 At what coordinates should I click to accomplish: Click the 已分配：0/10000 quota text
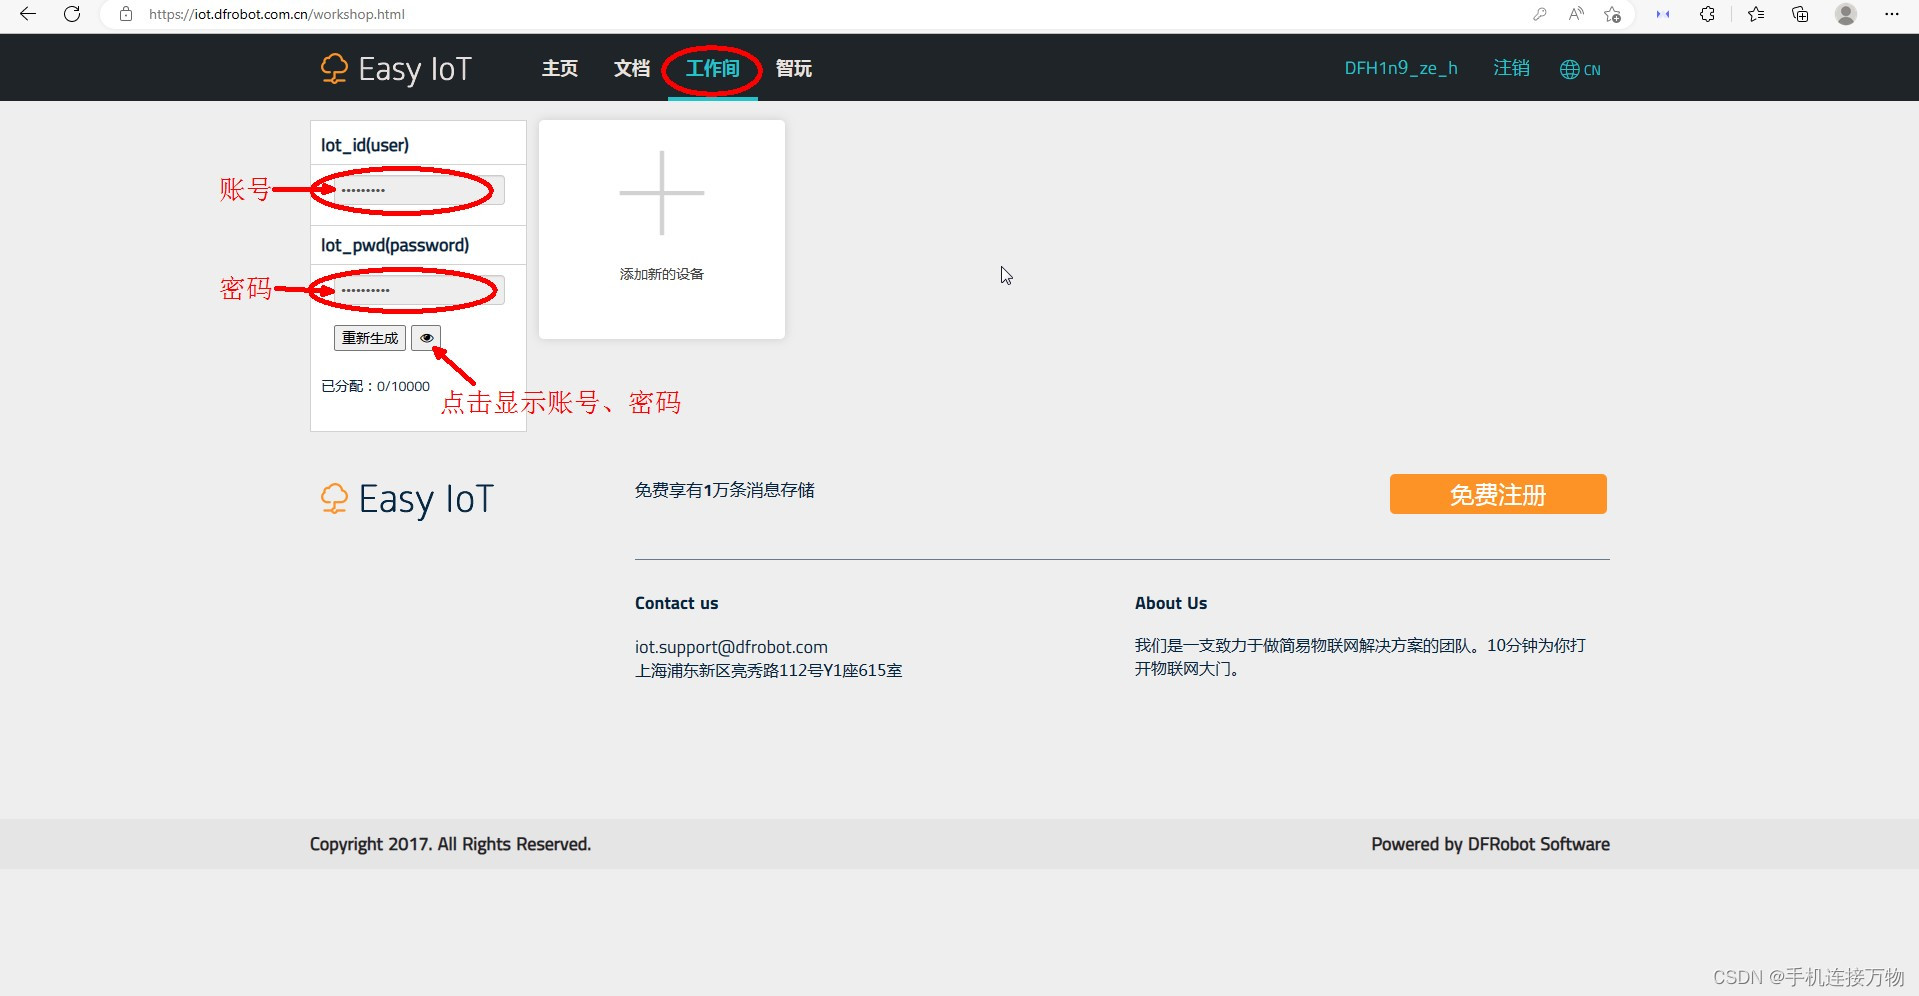(375, 386)
